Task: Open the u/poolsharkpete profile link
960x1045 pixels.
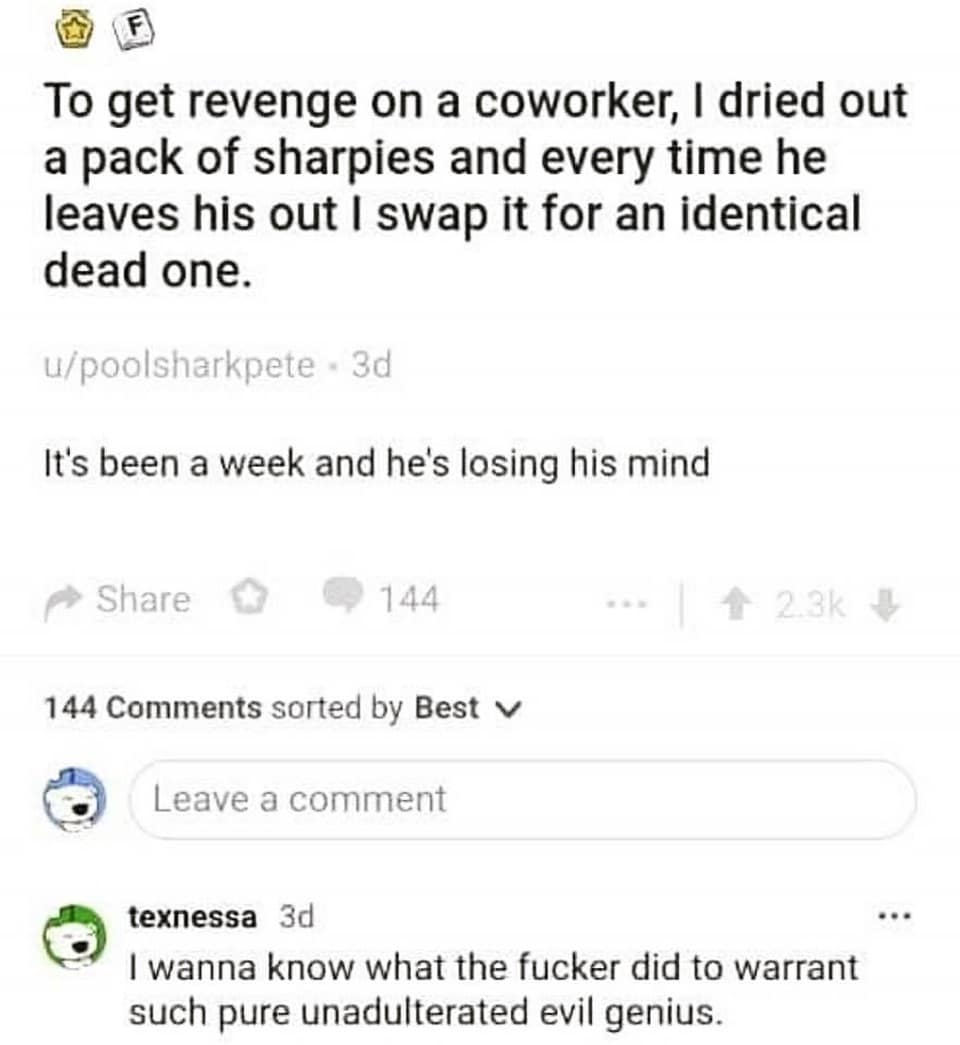Action: point(179,366)
